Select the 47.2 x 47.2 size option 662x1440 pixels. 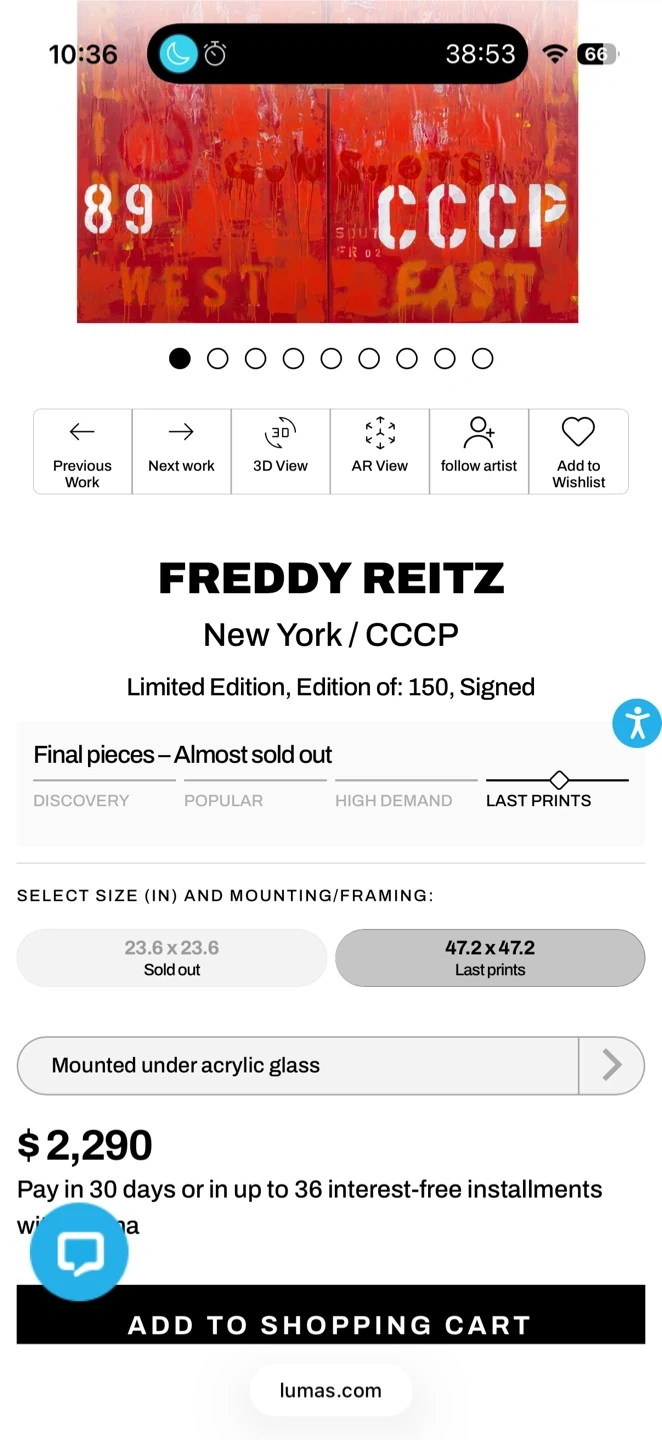point(490,958)
